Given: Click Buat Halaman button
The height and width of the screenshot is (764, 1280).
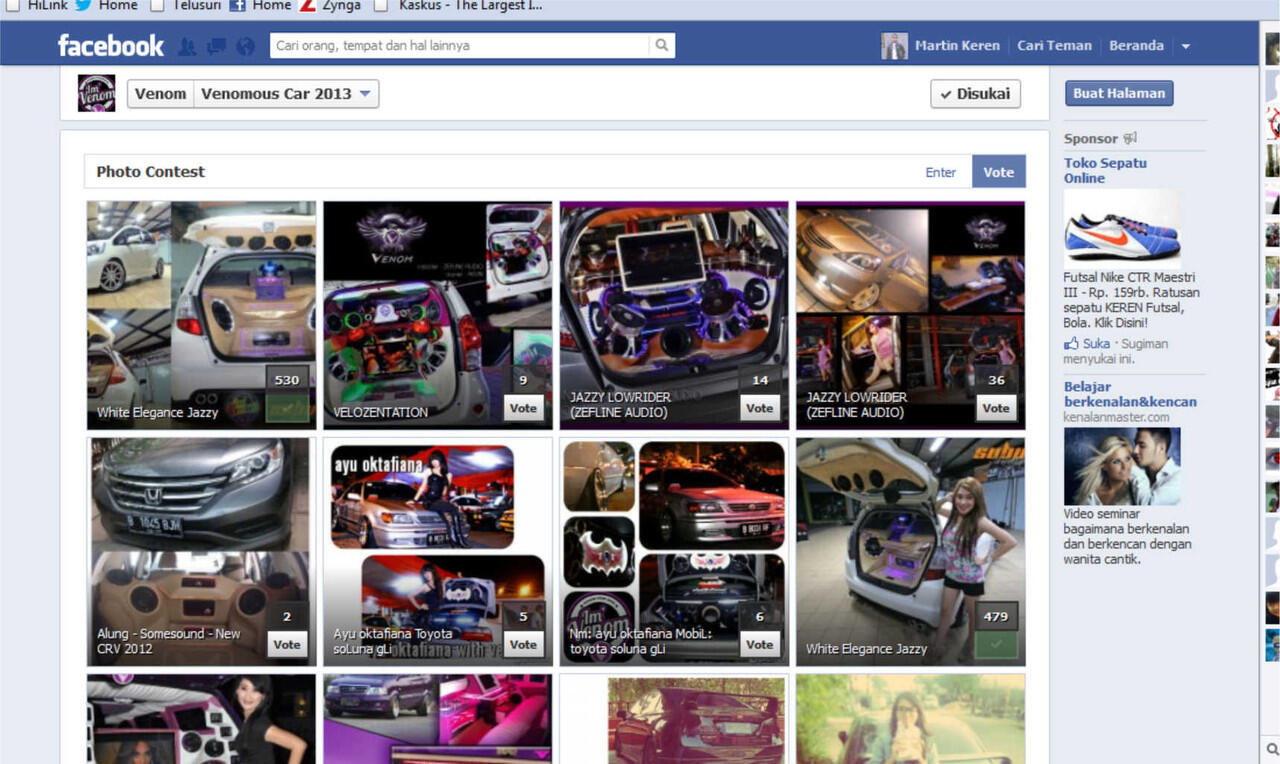Looking at the screenshot, I should 1119,93.
